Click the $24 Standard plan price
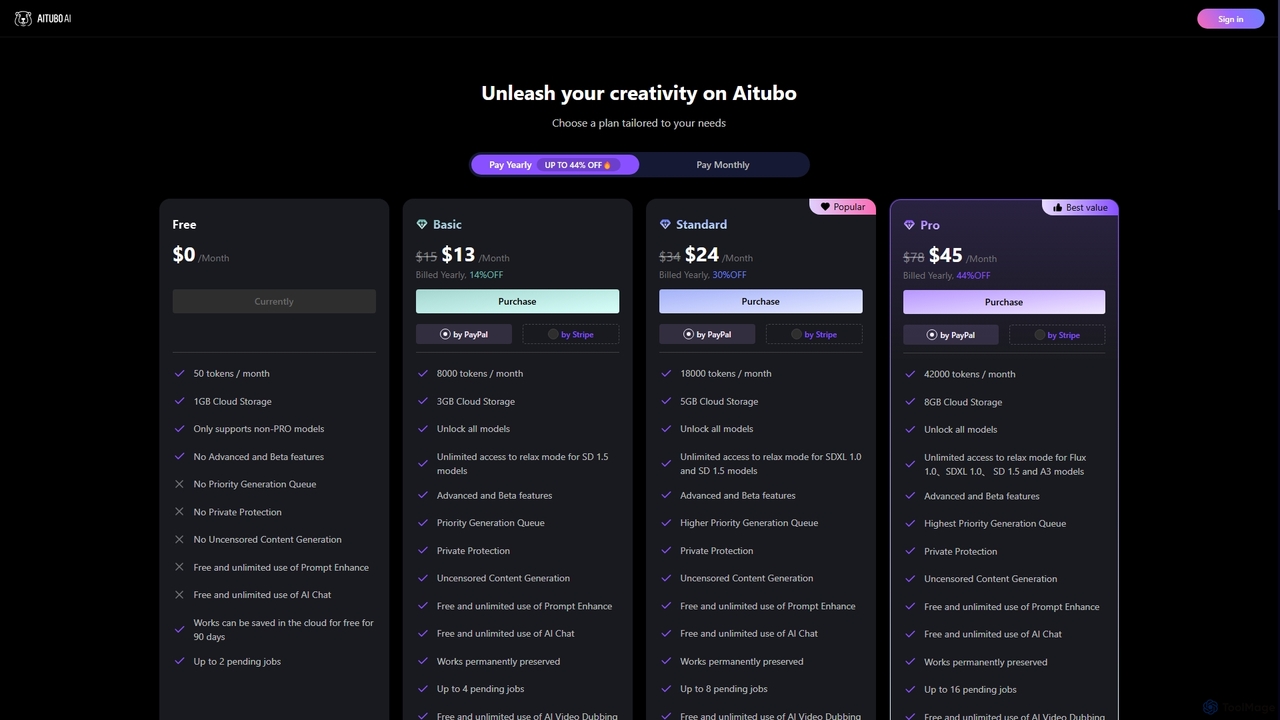This screenshot has height=720, width=1280. click(x=702, y=254)
